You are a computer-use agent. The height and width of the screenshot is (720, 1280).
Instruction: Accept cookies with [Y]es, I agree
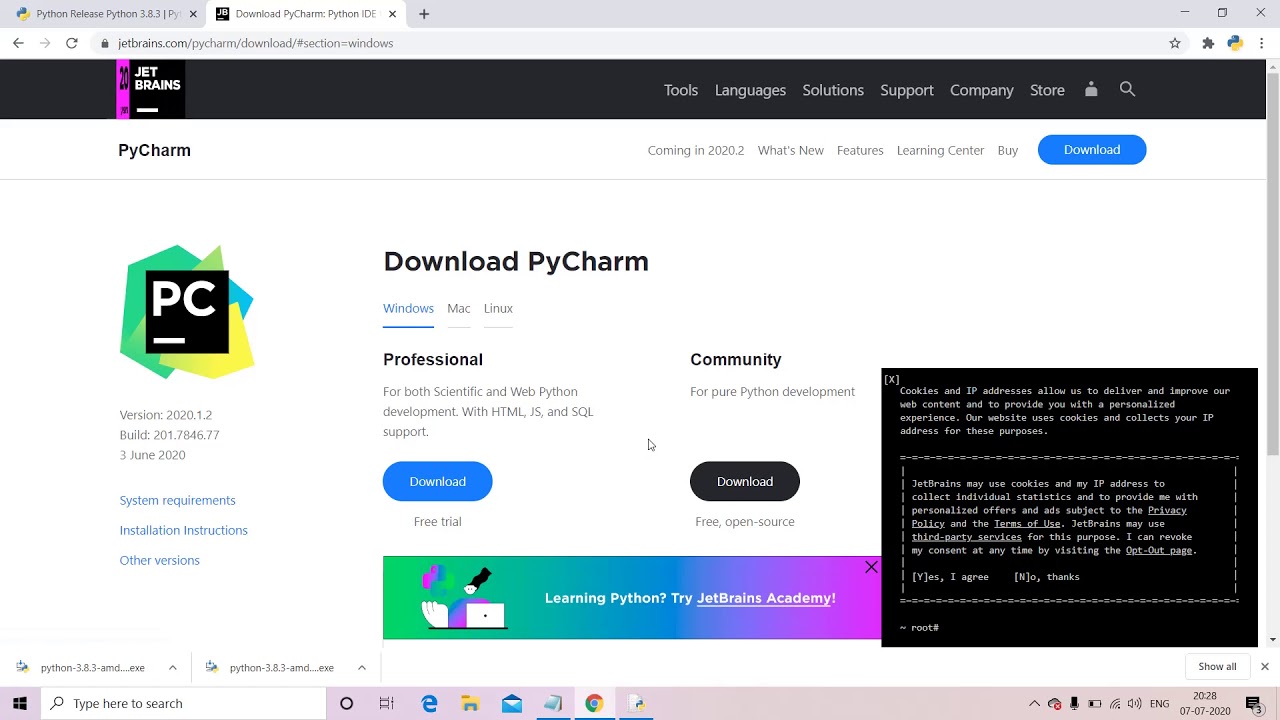click(x=950, y=577)
